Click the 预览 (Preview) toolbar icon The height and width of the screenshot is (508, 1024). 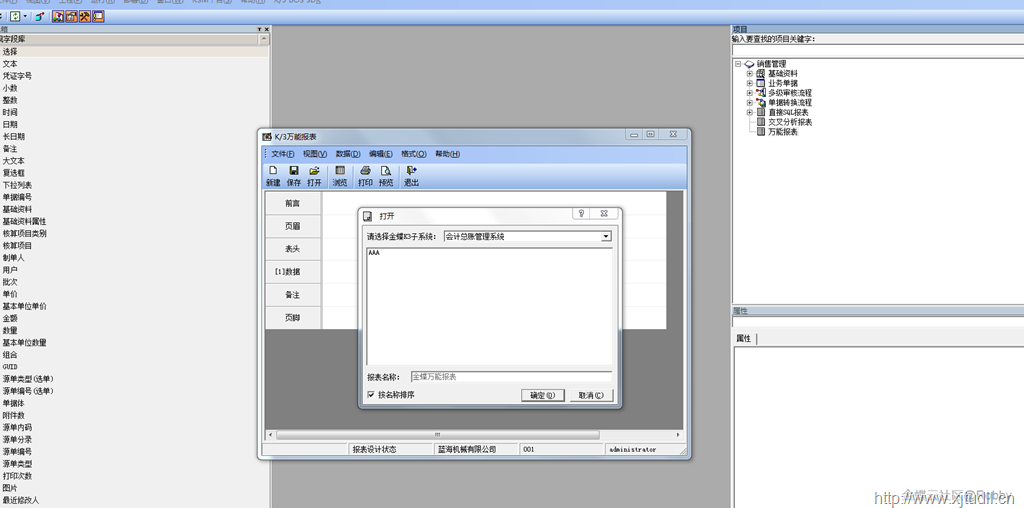386,171
